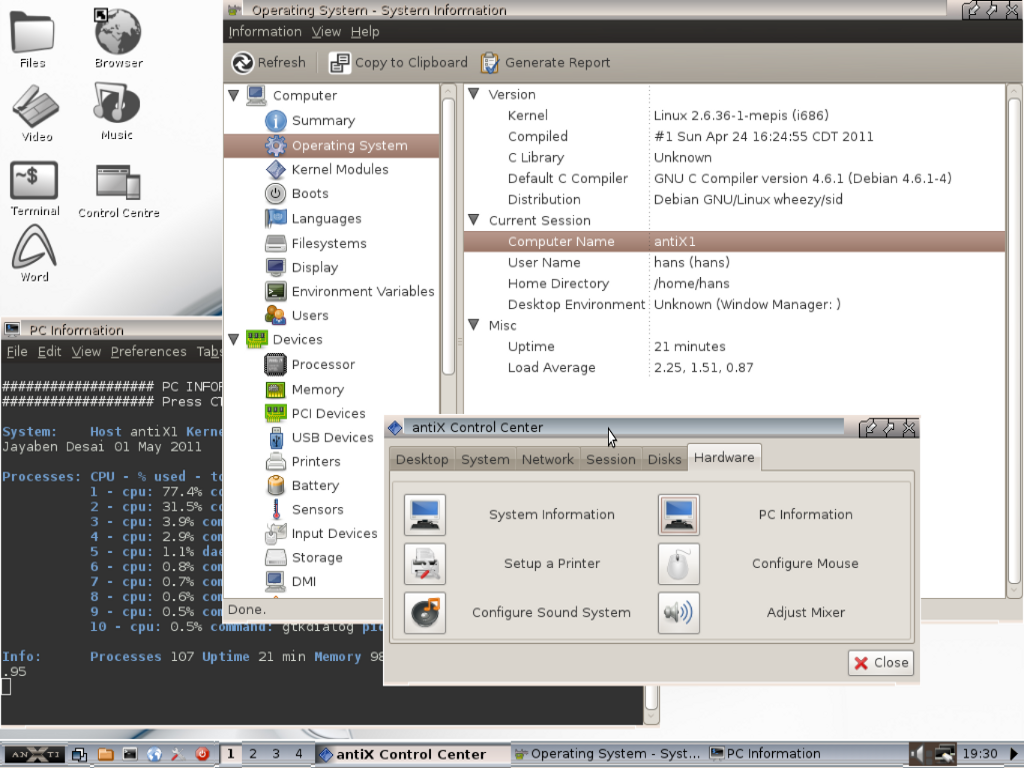Launch the Word desktop icon
Image resolution: width=1024 pixels, height=768 pixels.
[x=35, y=253]
